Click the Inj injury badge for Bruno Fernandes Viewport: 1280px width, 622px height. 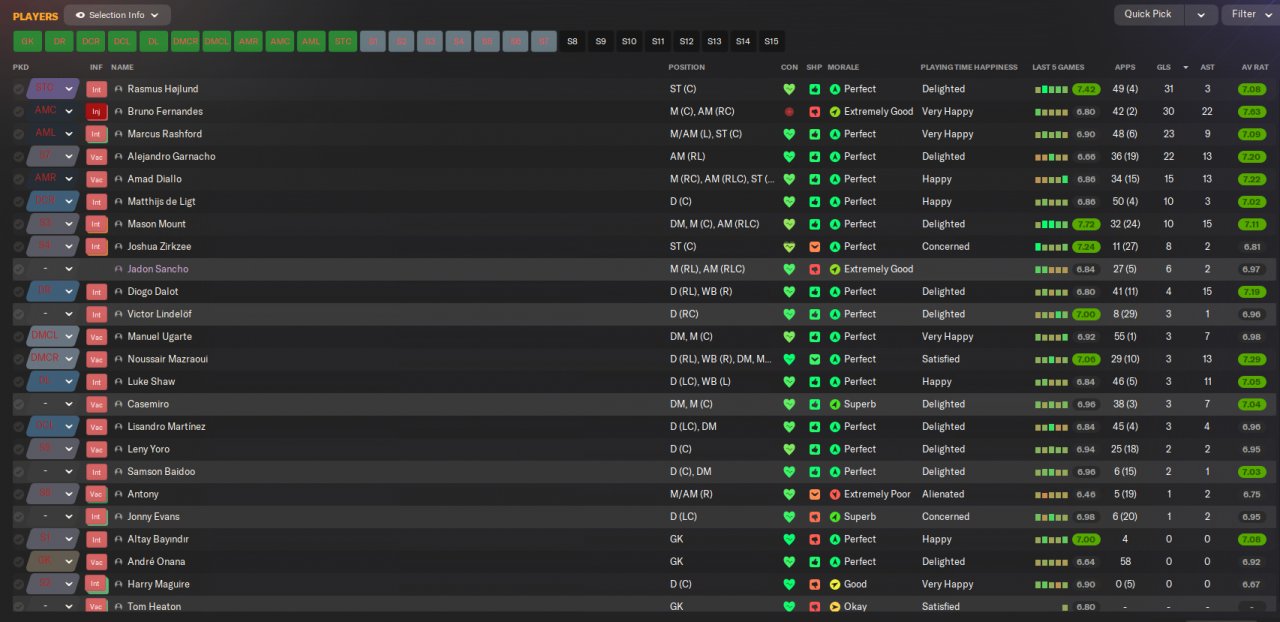coord(97,112)
